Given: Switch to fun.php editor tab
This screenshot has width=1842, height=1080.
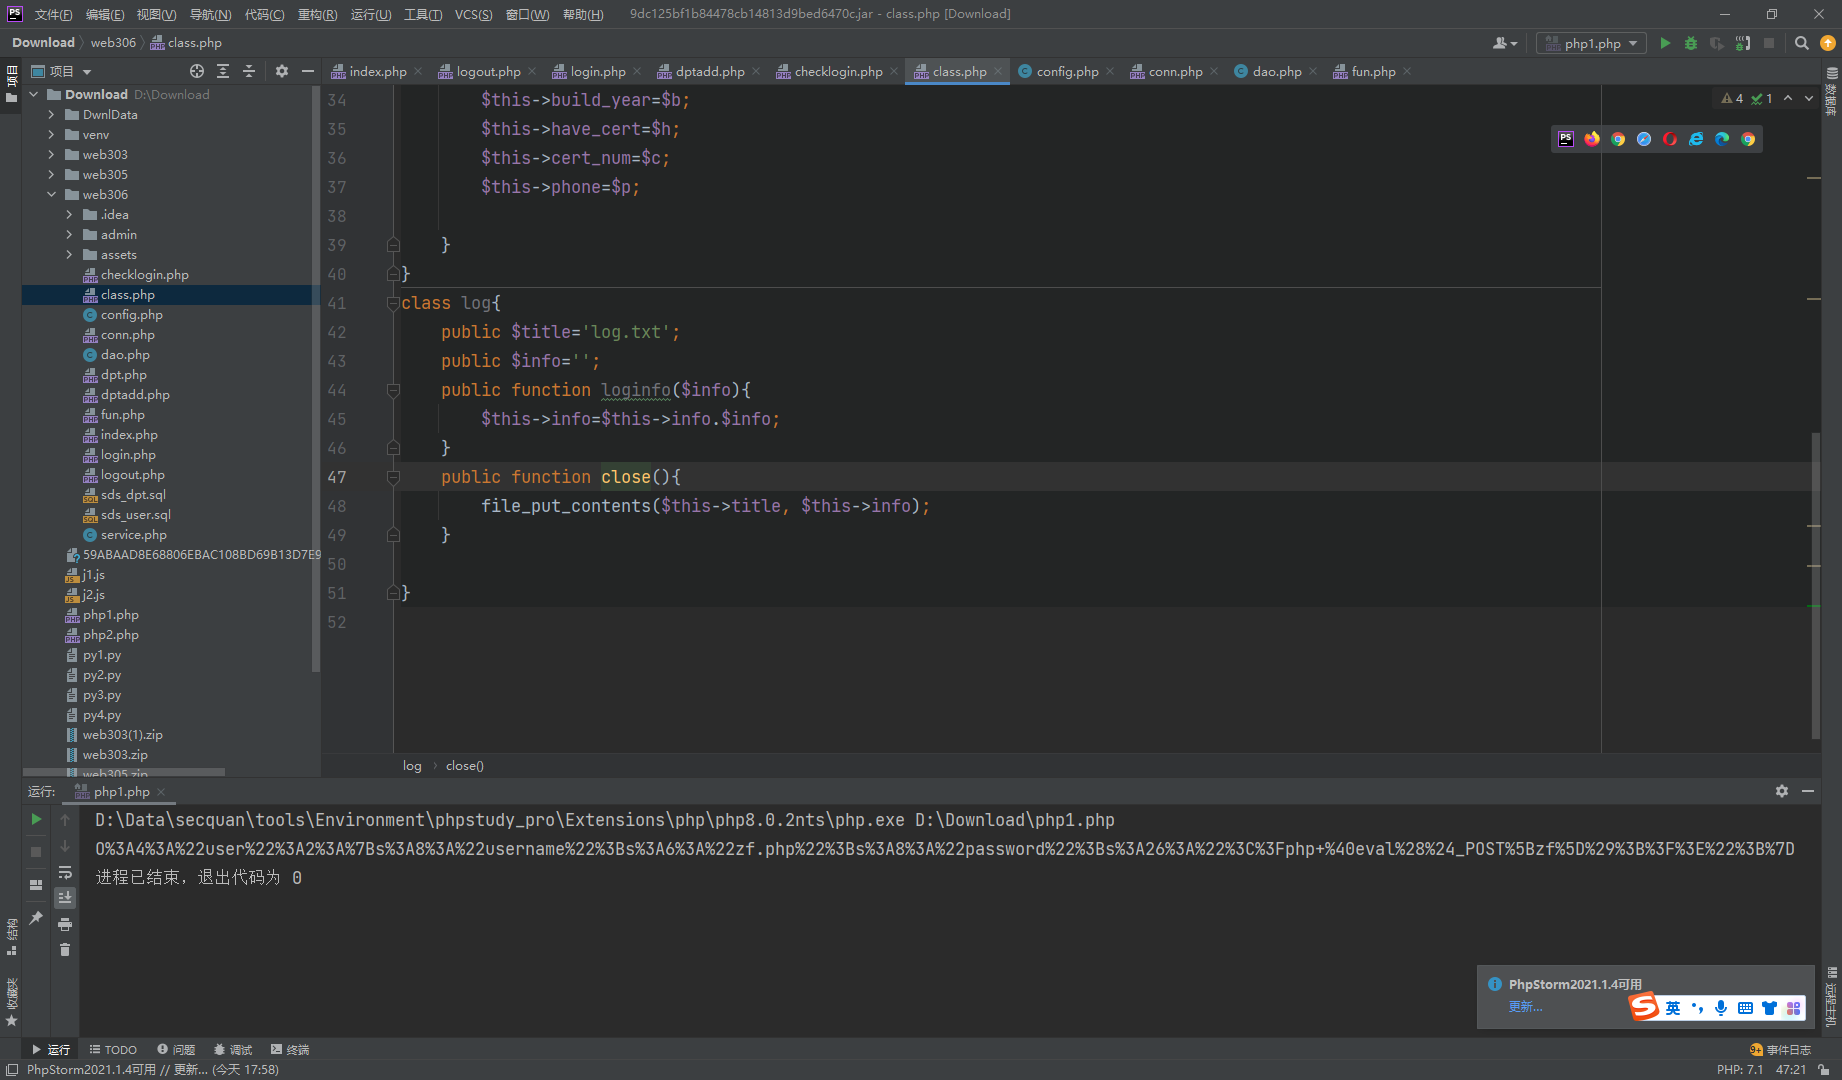Looking at the screenshot, I should coord(1373,71).
